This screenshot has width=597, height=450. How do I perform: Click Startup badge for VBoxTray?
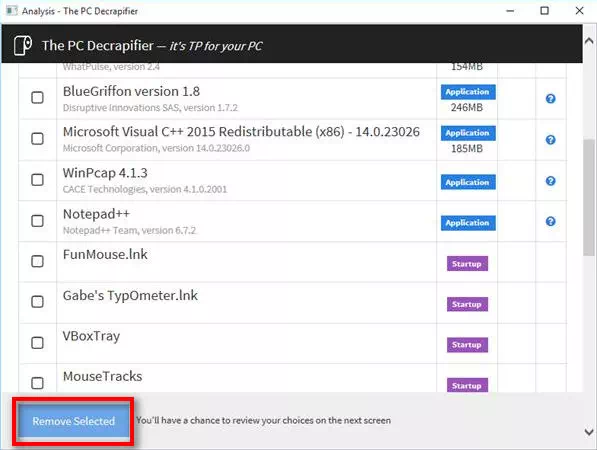467,345
